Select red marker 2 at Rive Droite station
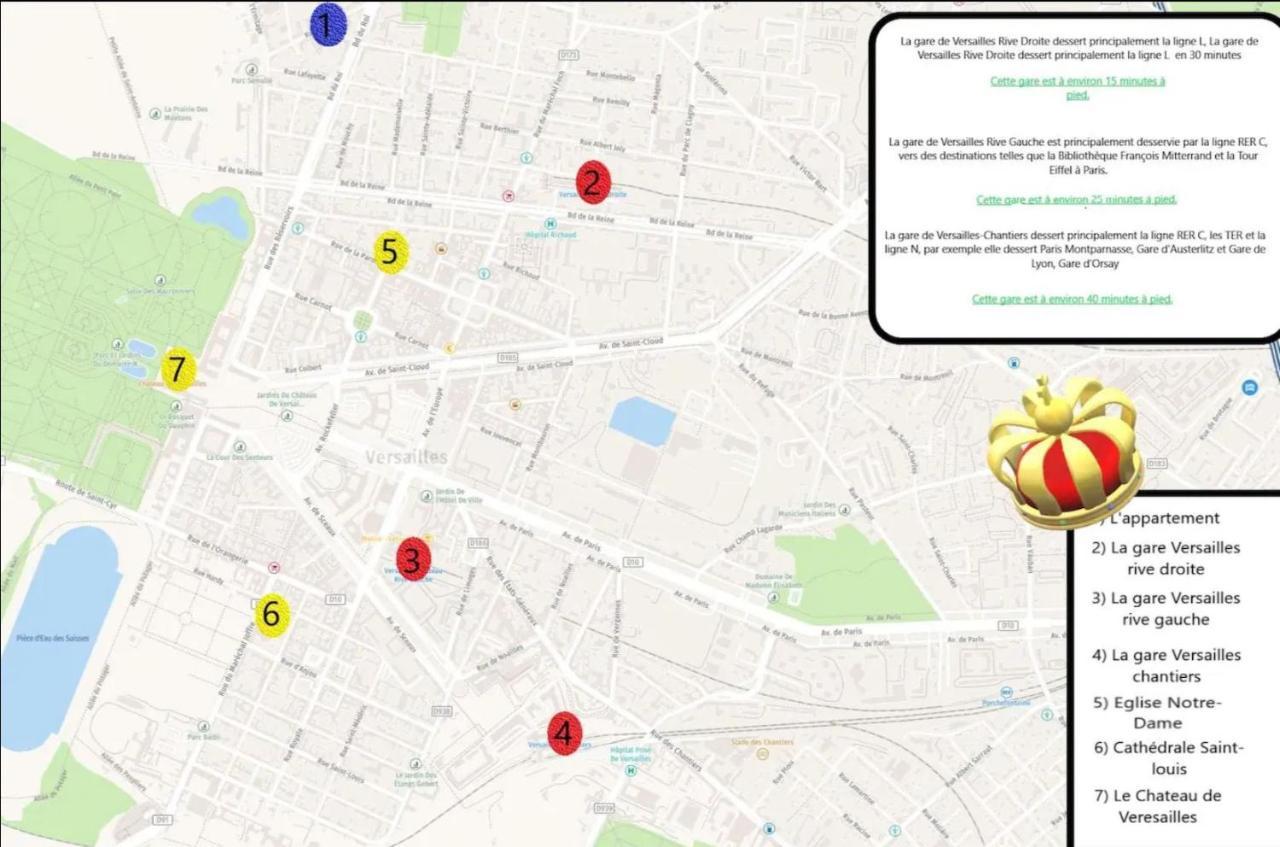This screenshot has width=1280, height=847. coord(593,182)
